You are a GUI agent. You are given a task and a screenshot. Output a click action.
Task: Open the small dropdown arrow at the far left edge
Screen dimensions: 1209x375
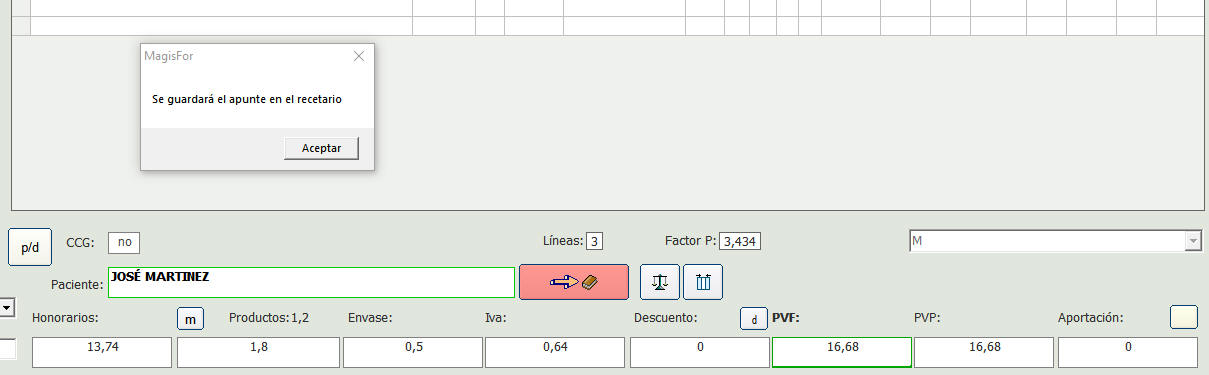tap(7, 308)
